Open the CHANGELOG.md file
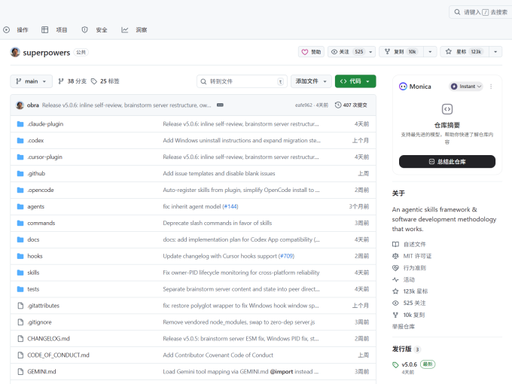 click(x=49, y=339)
